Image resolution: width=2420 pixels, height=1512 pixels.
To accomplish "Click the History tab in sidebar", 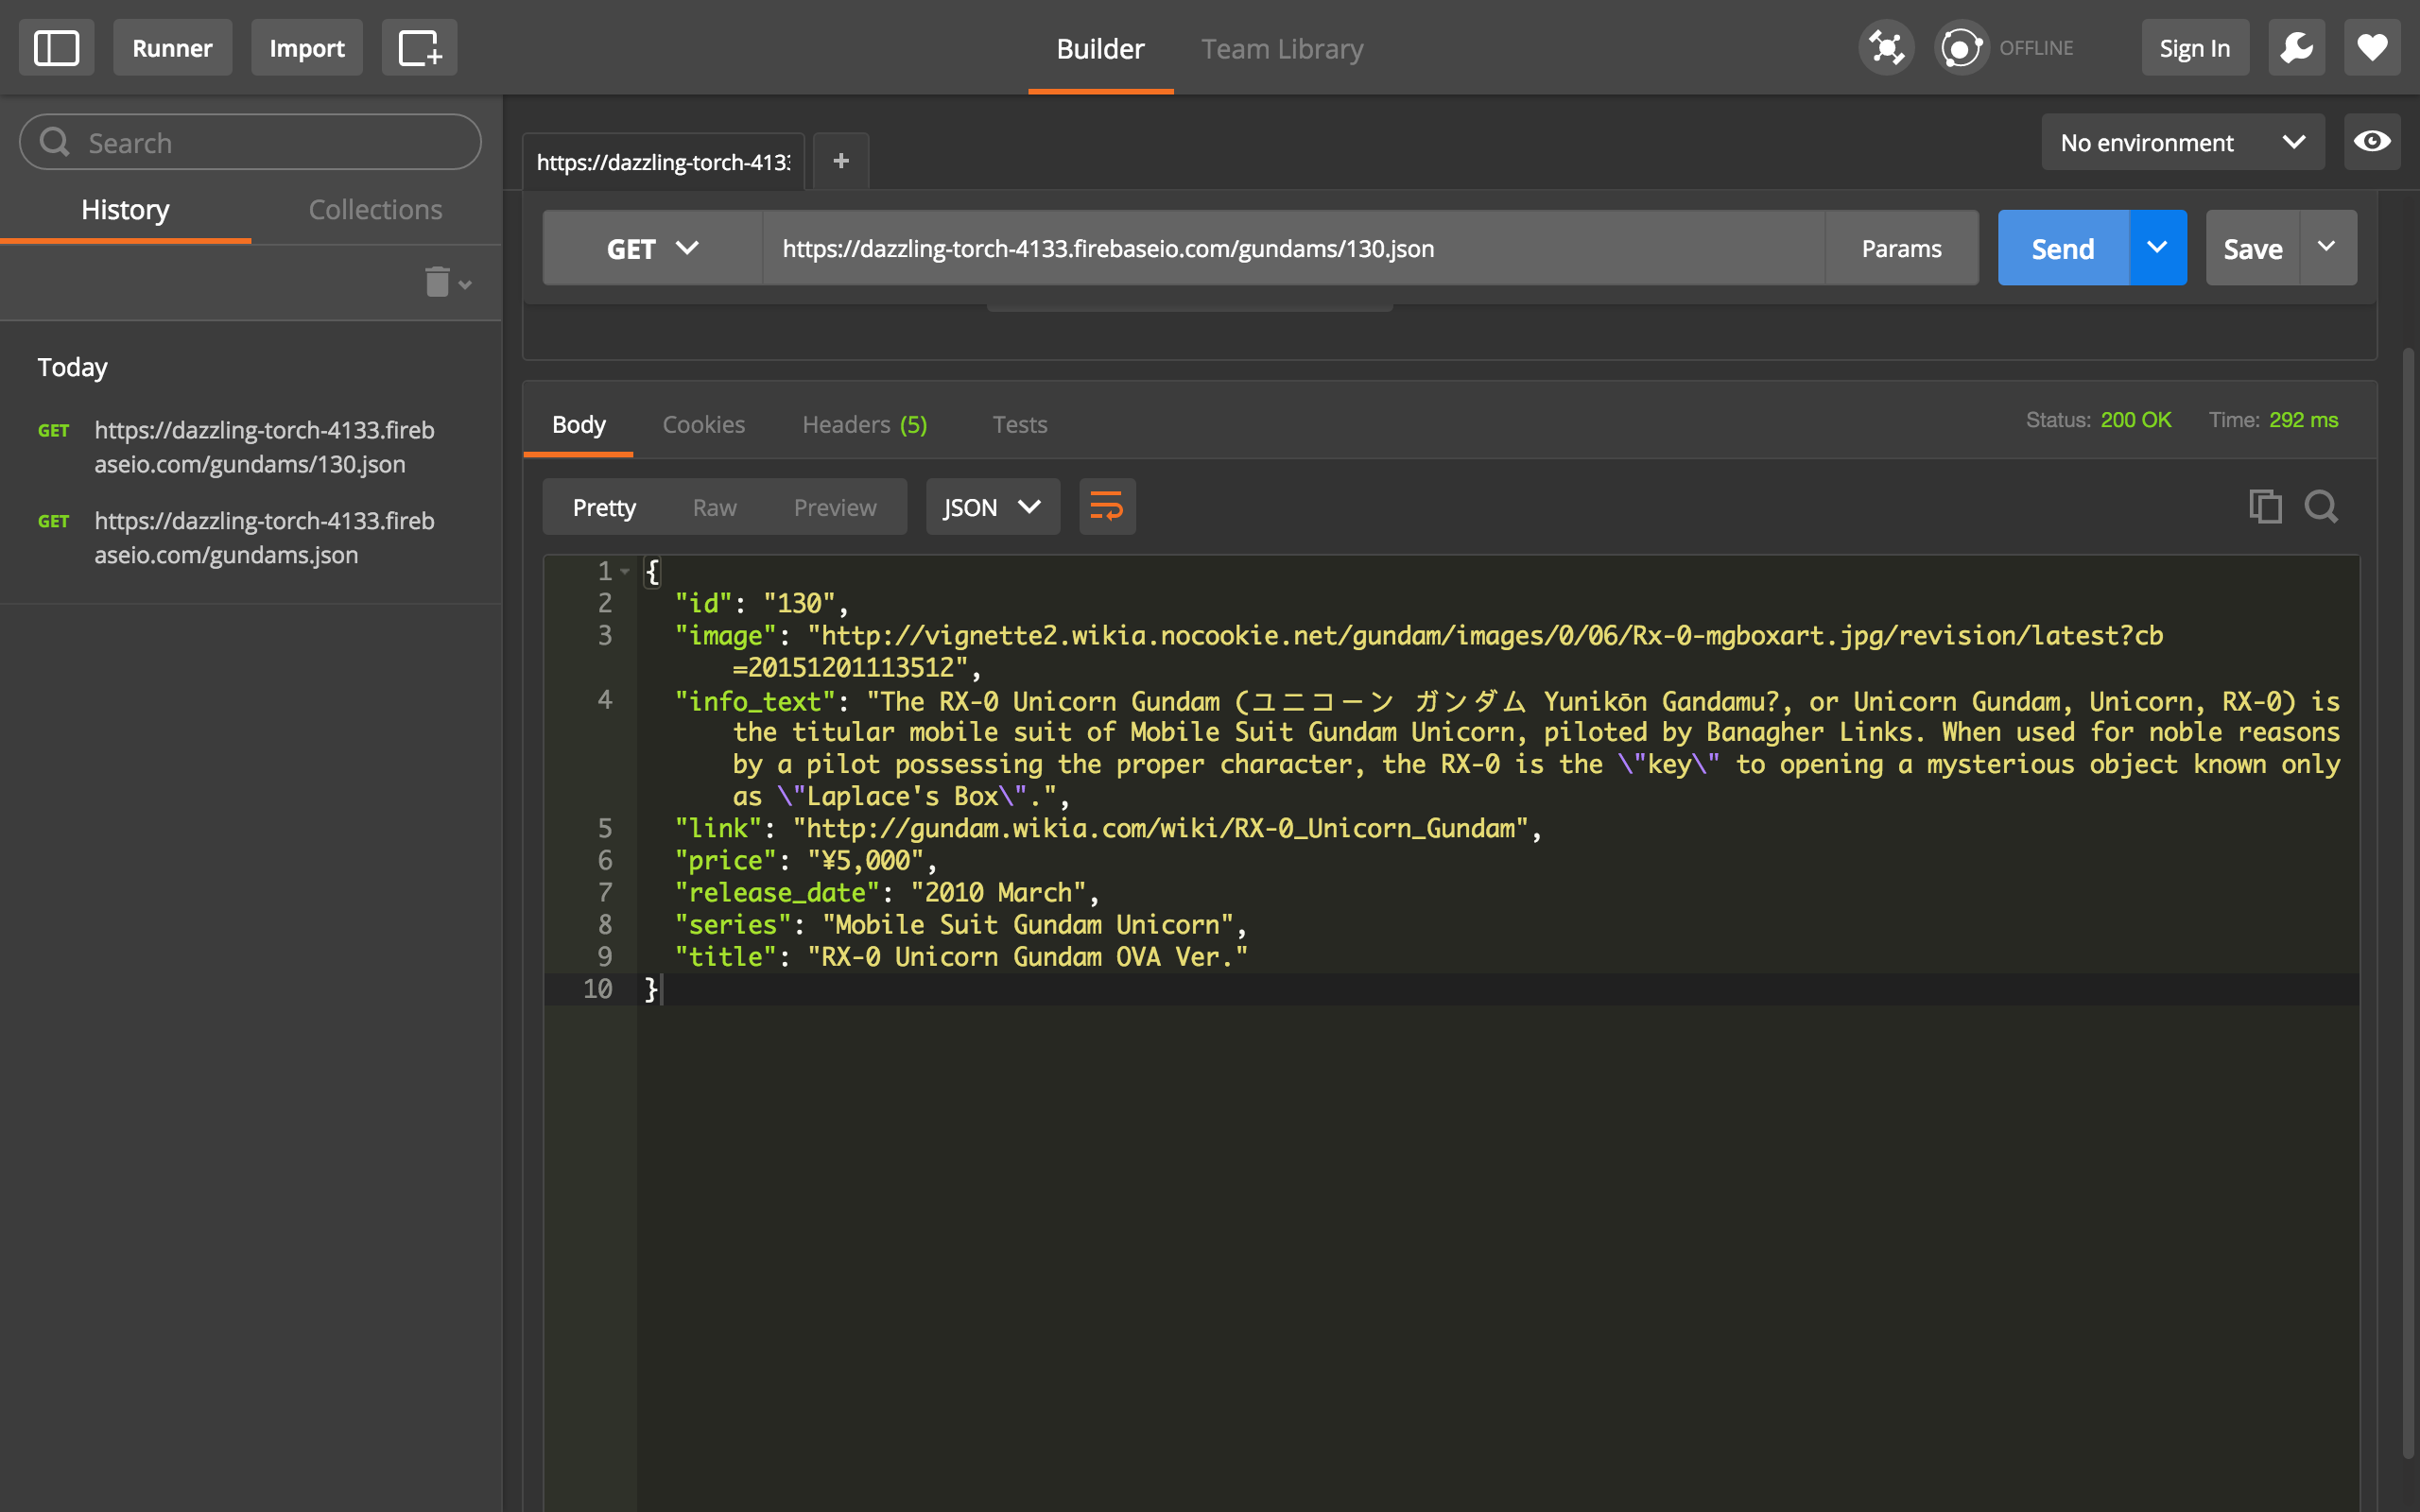I will (126, 207).
